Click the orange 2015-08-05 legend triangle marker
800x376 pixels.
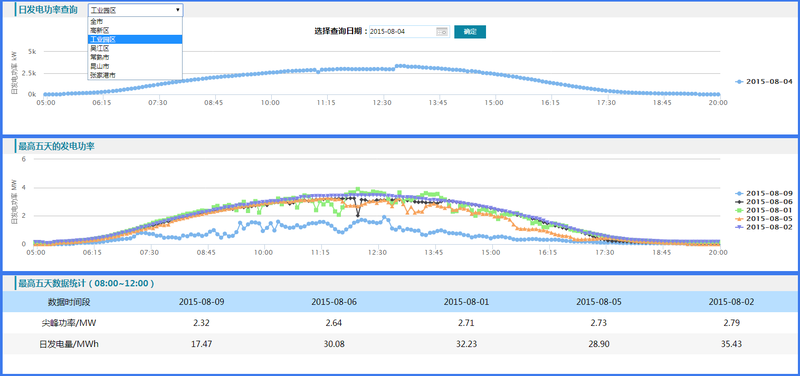coord(739,218)
